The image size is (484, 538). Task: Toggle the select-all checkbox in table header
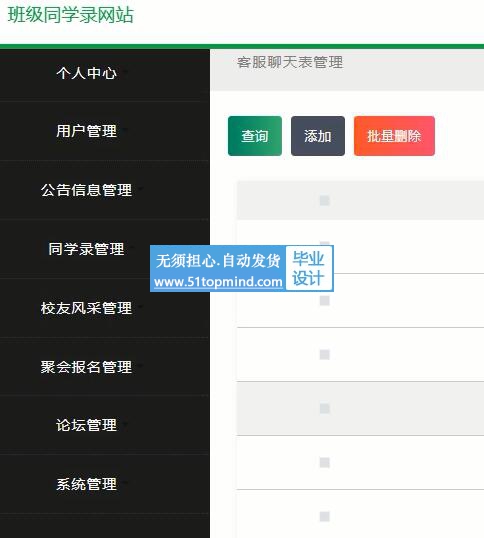tap(324, 200)
